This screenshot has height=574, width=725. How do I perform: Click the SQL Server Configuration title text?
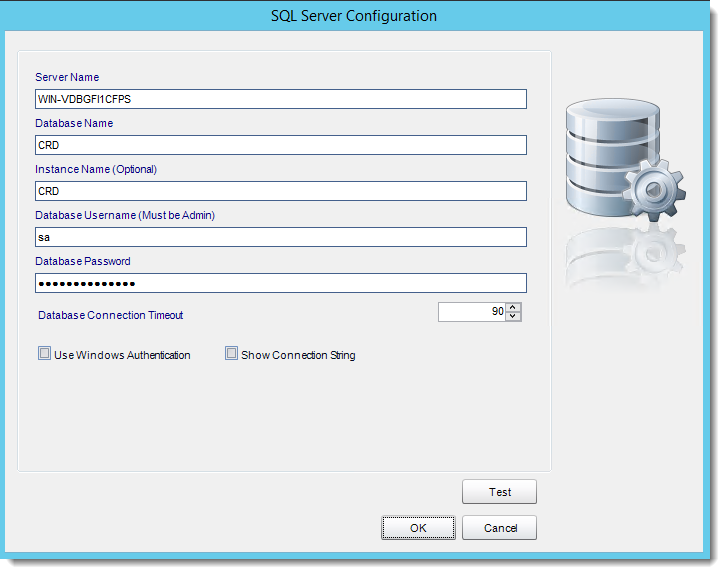point(354,16)
